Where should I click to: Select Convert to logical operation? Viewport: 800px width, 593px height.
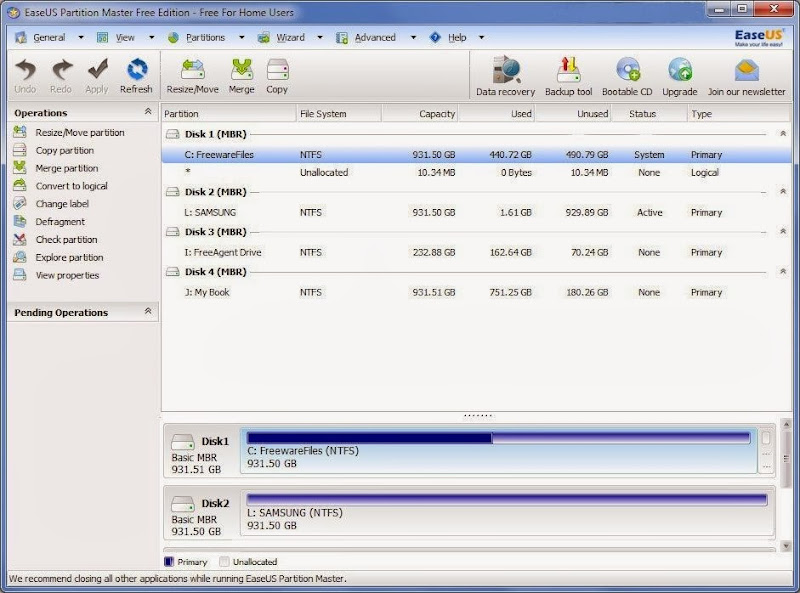[71, 186]
